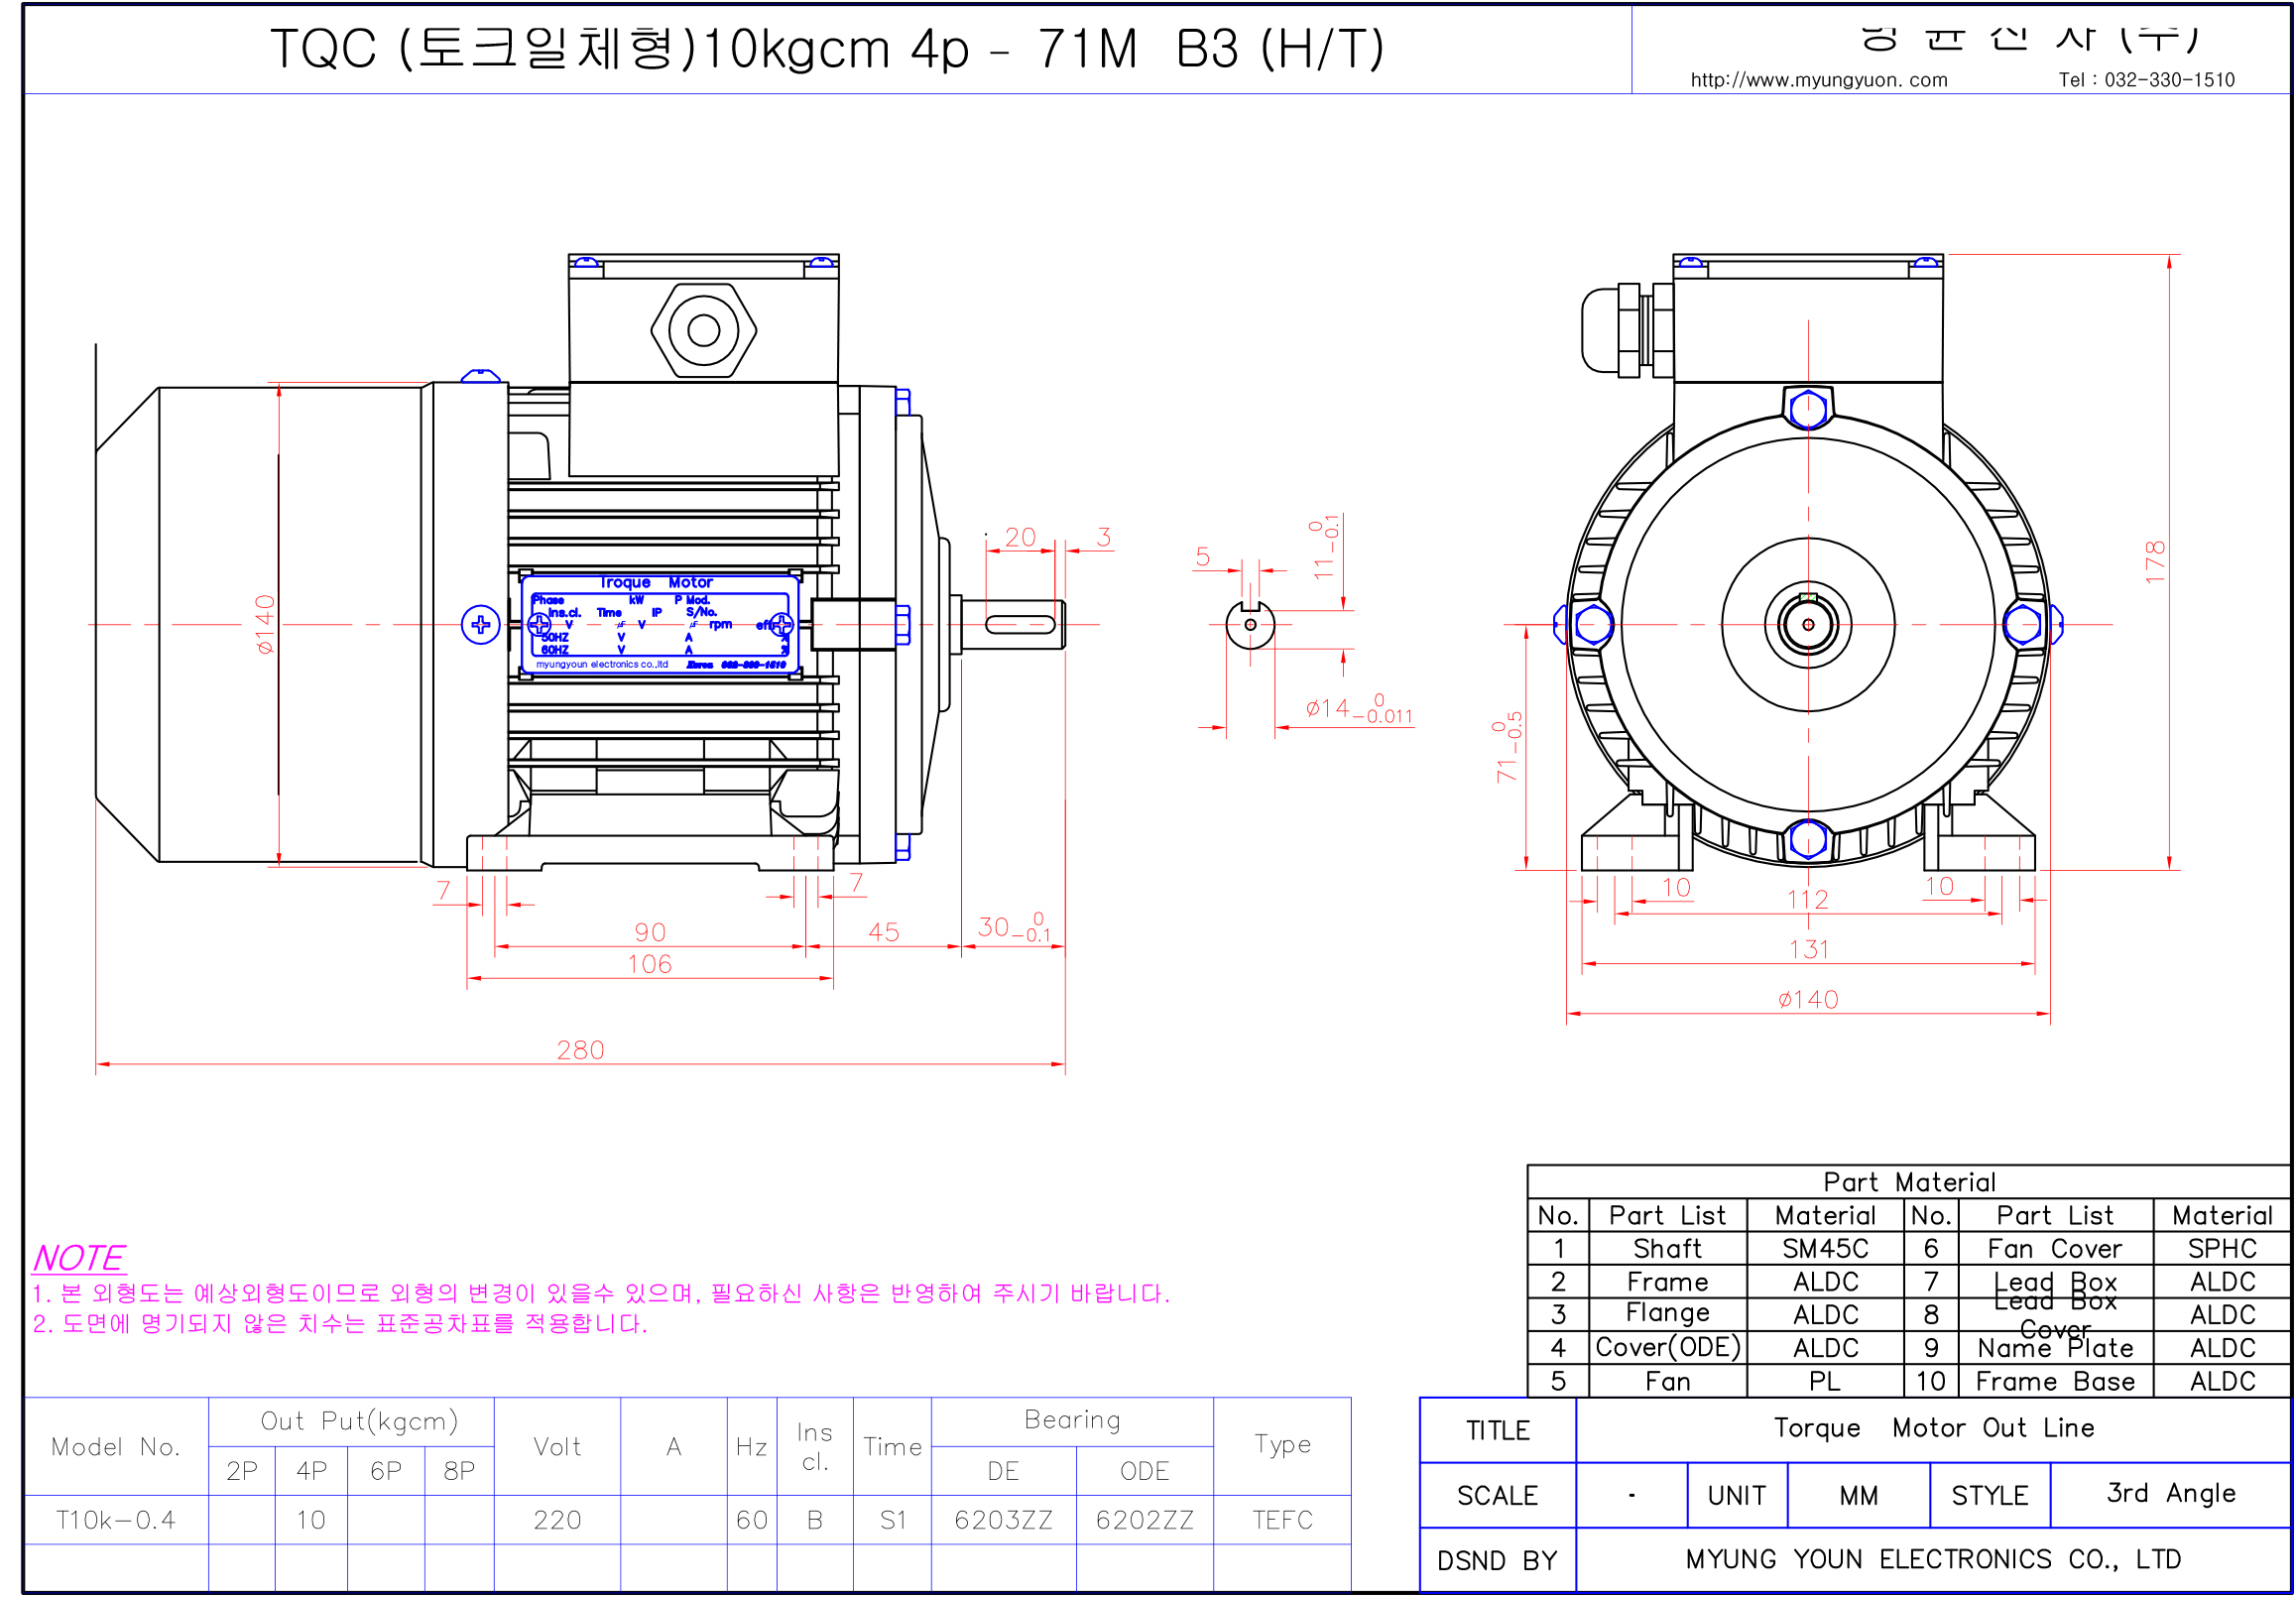The height and width of the screenshot is (1597, 2296).
Task: Click the 'Cover(ODE)' part list entry
Action: pos(1667,1347)
